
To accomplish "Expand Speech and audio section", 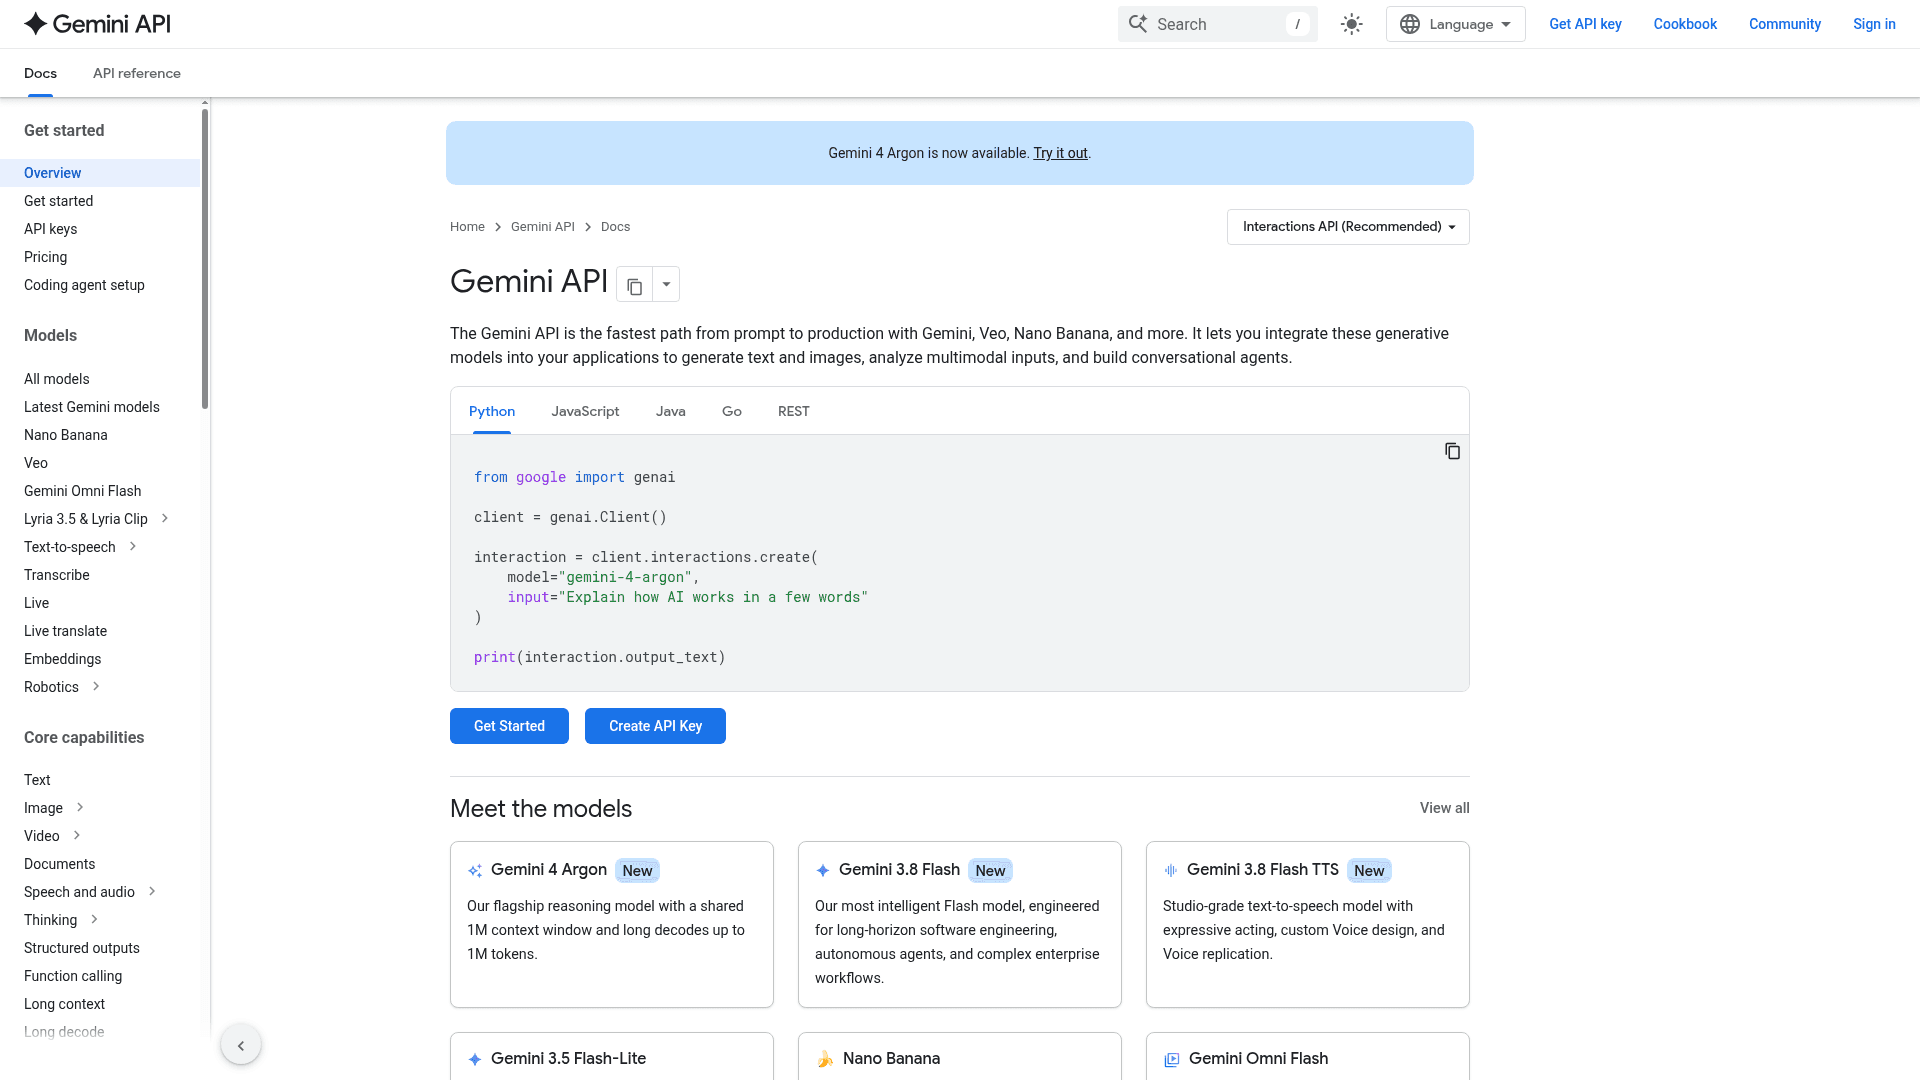I will [152, 891].
